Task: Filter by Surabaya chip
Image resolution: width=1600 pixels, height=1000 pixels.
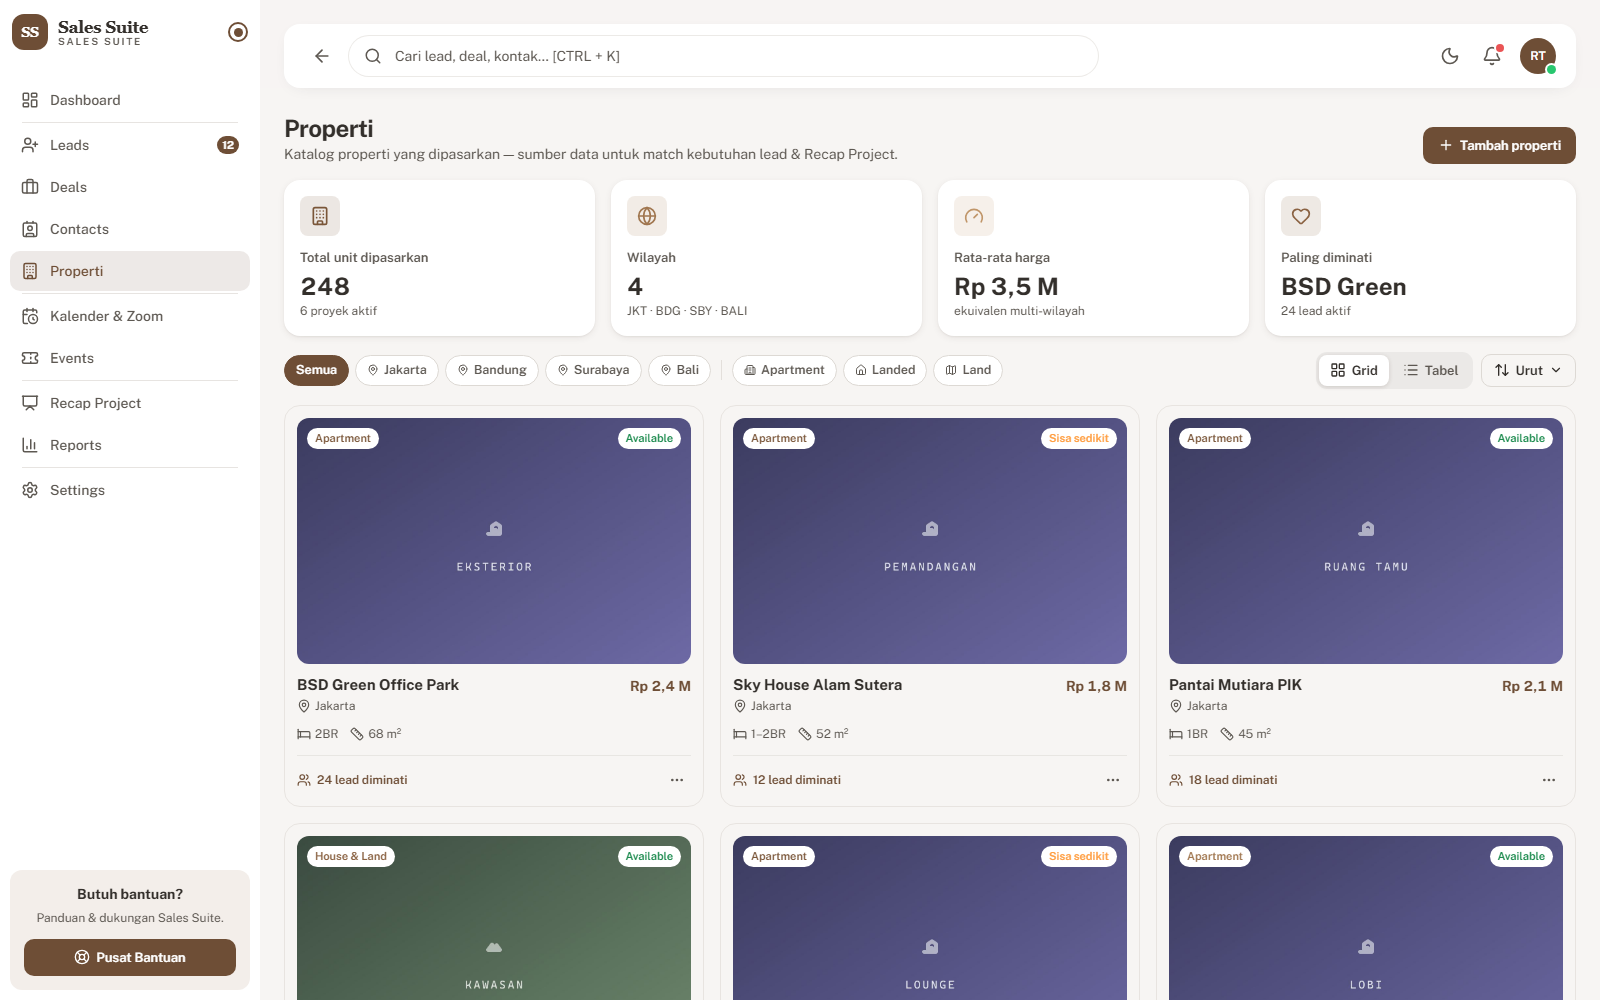Action: click(593, 370)
